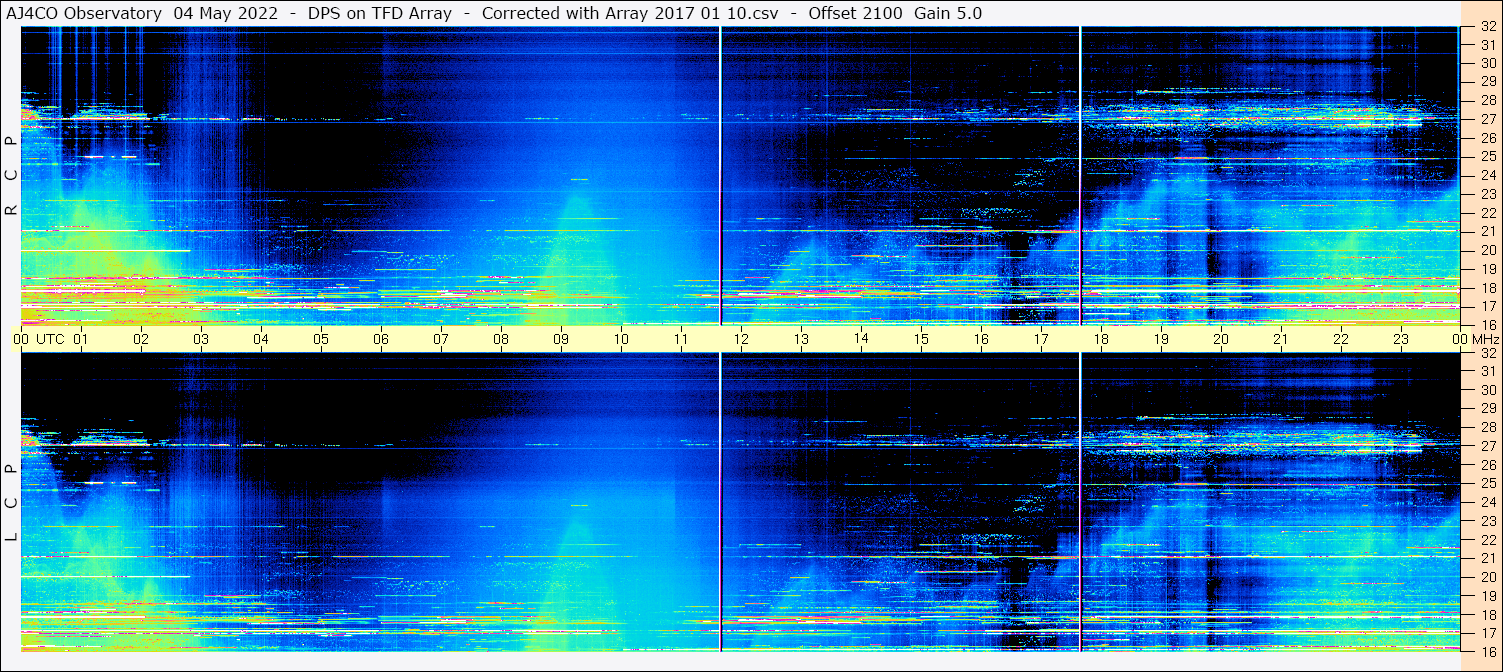The image size is (1503, 672).
Task: Click "27" MHz label on RCP frequency scale
Action: point(1487,119)
